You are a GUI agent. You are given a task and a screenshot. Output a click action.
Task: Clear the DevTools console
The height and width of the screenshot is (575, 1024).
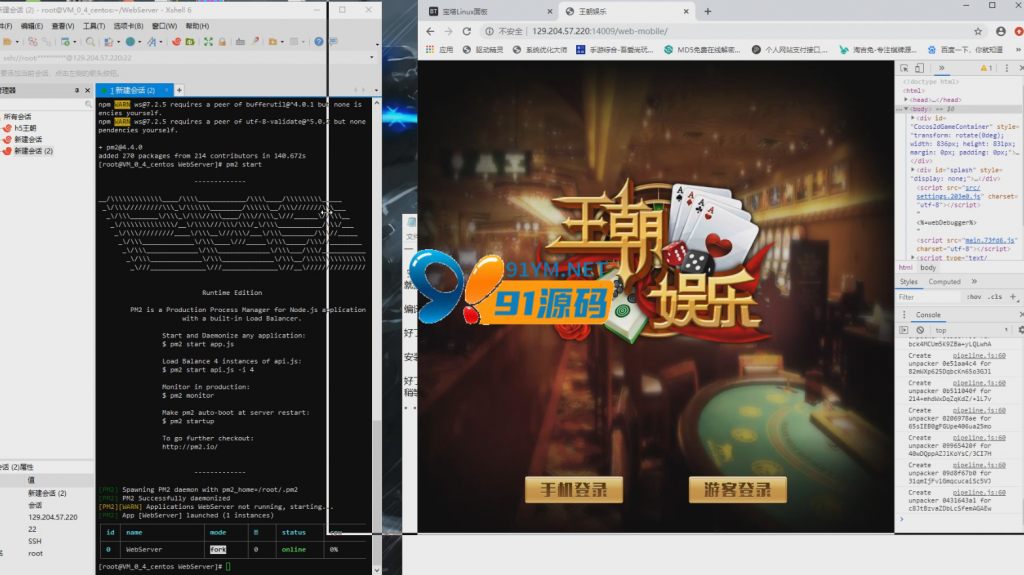point(920,330)
